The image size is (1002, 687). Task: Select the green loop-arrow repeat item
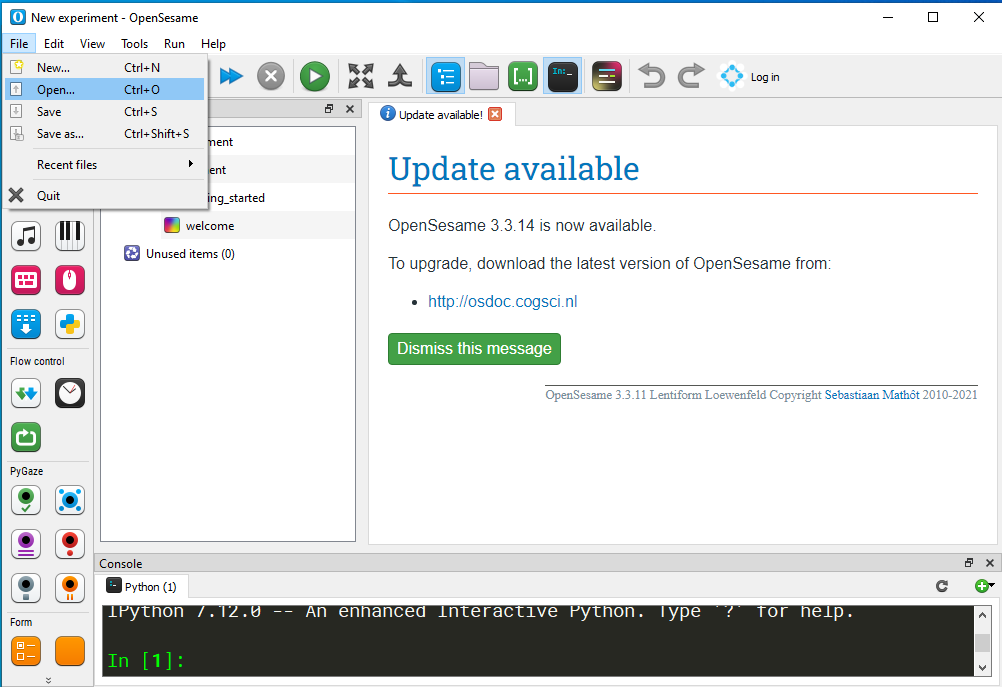tap(26, 437)
